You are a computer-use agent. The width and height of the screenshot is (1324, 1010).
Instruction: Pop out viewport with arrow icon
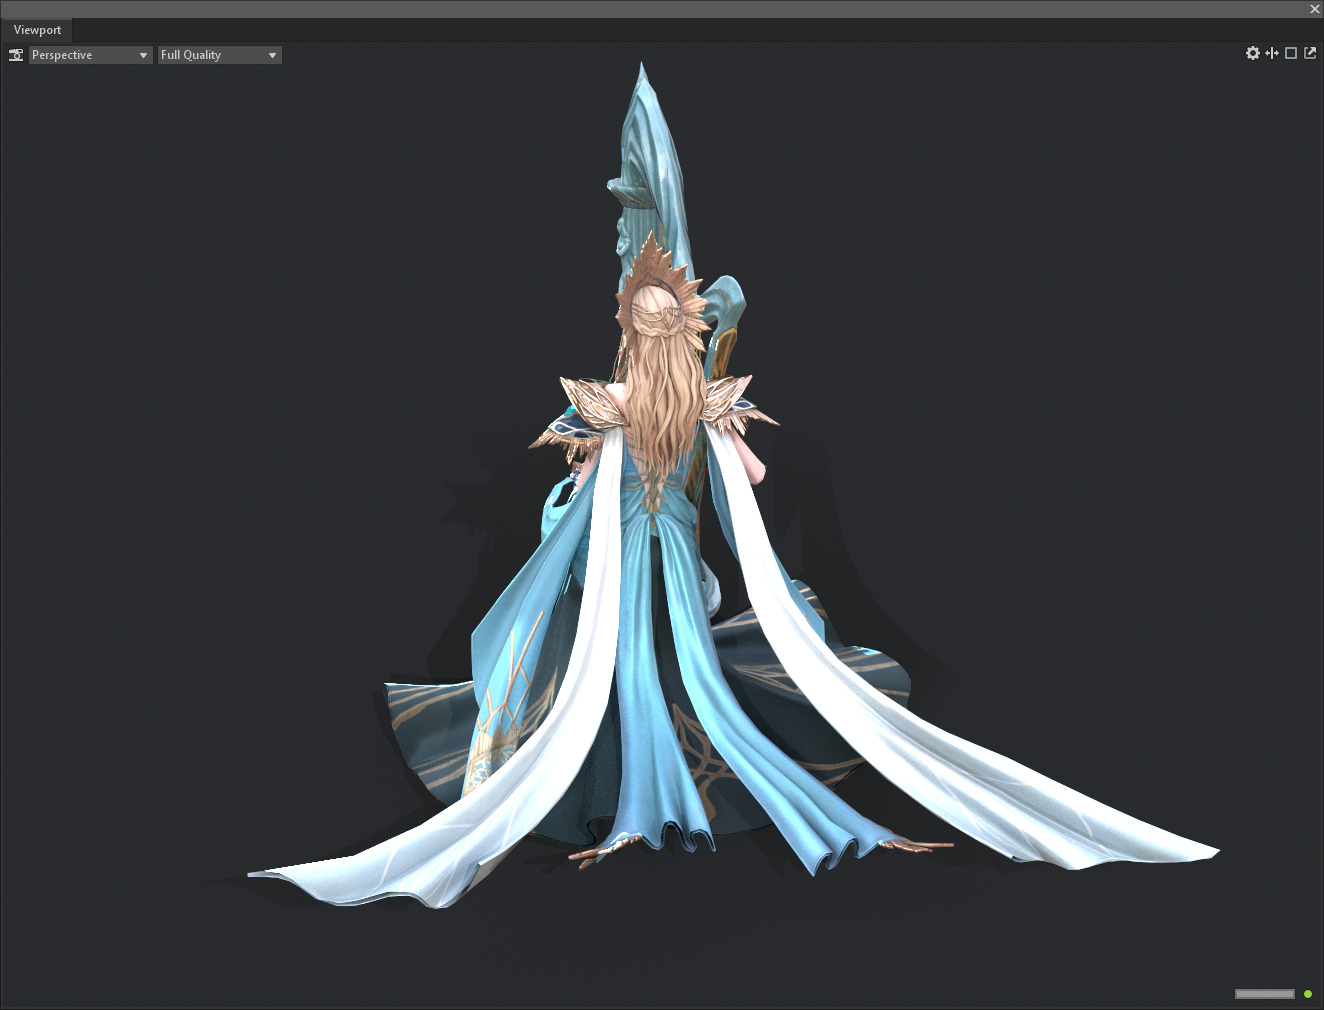click(1310, 53)
